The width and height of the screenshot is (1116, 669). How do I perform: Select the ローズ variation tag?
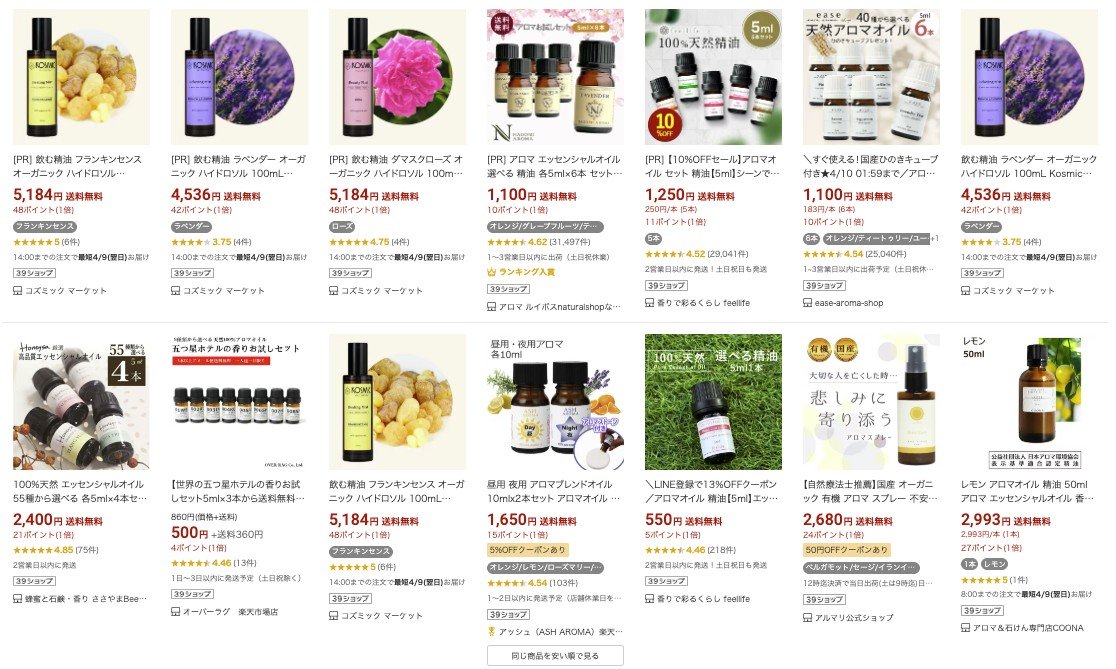click(x=342, y=226)
